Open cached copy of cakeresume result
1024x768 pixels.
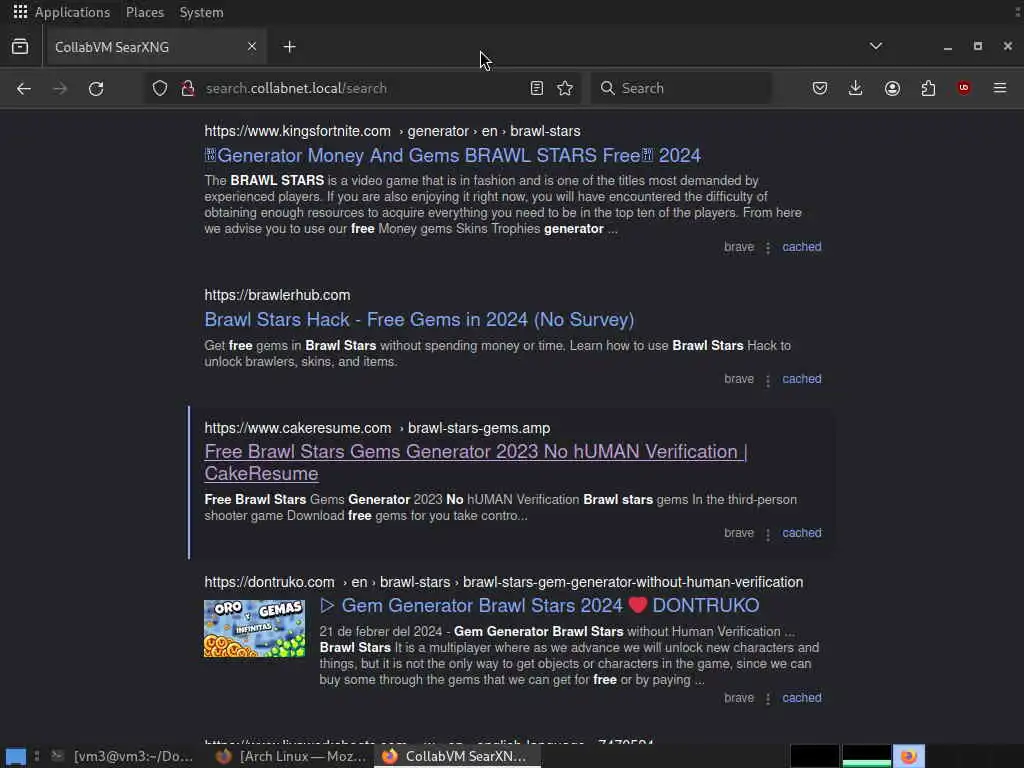coord(802,533)
